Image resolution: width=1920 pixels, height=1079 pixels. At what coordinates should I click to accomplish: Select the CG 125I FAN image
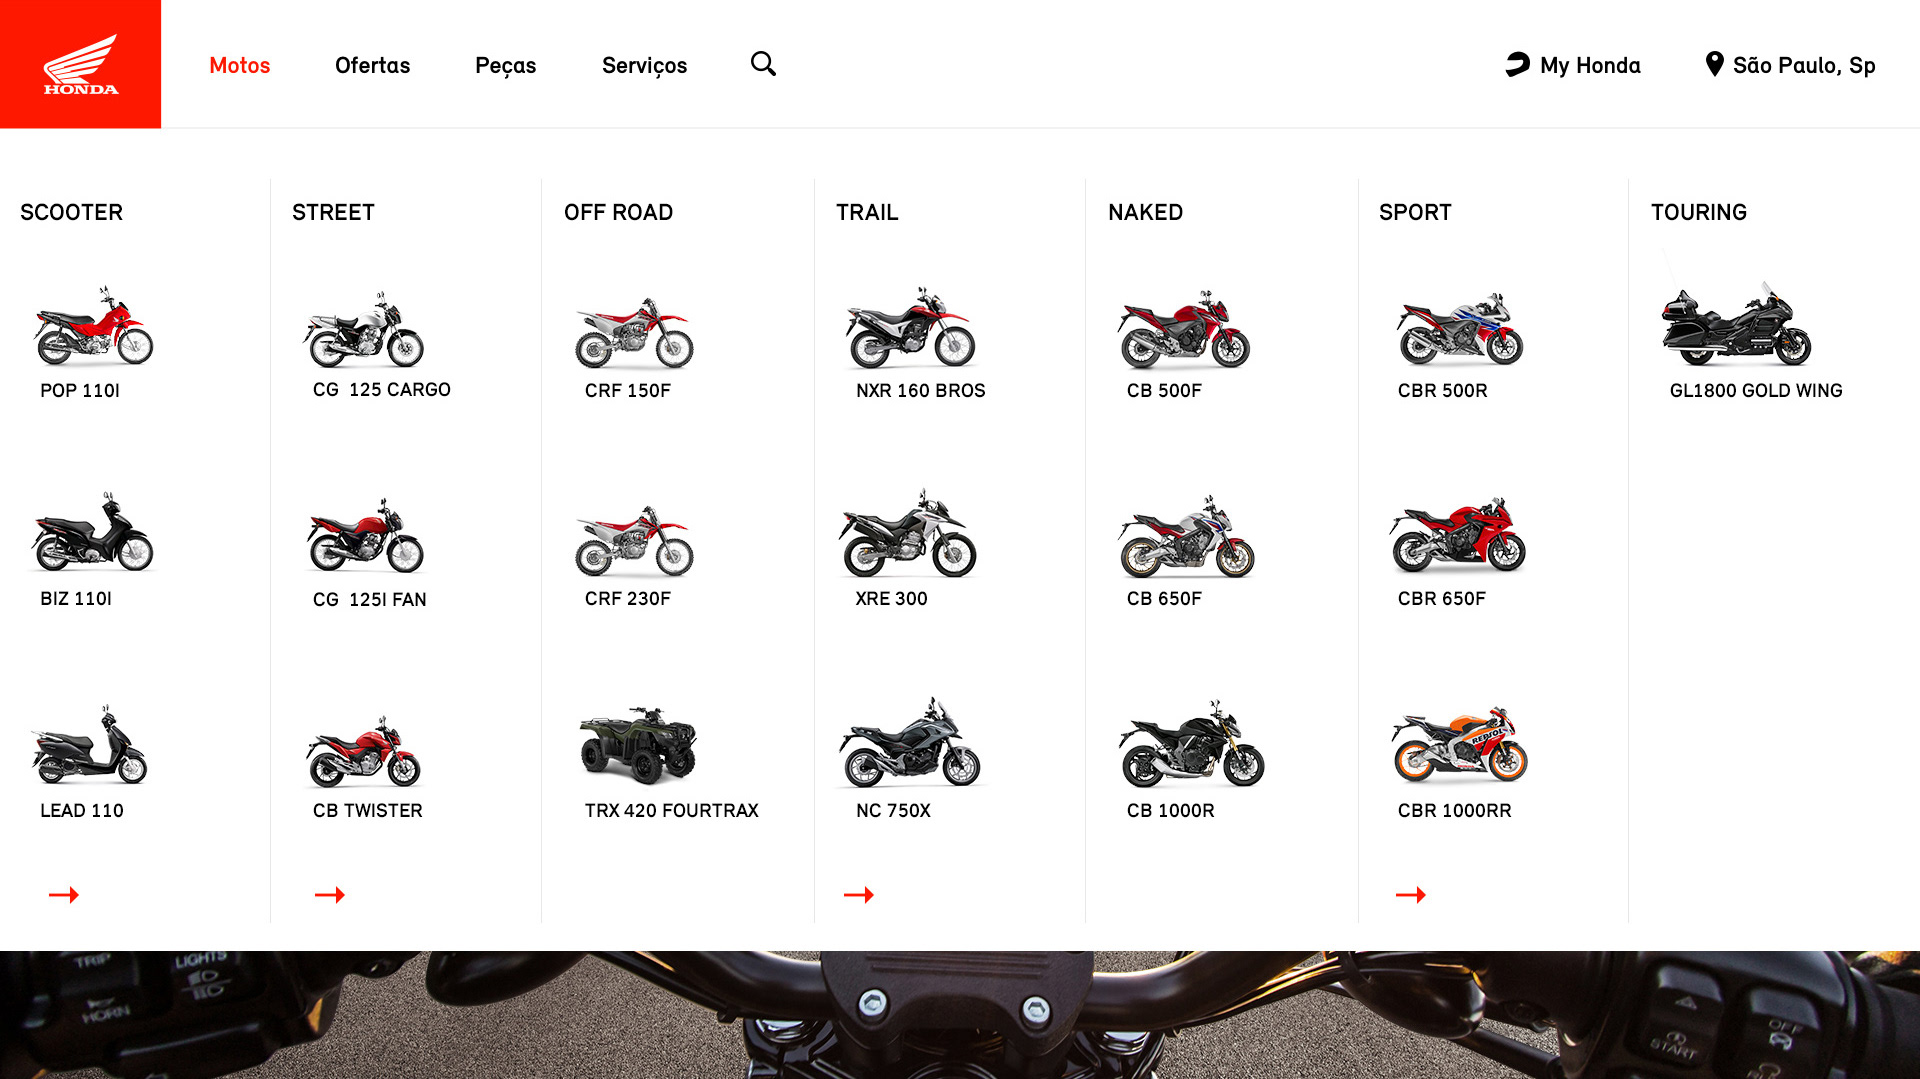365,535
